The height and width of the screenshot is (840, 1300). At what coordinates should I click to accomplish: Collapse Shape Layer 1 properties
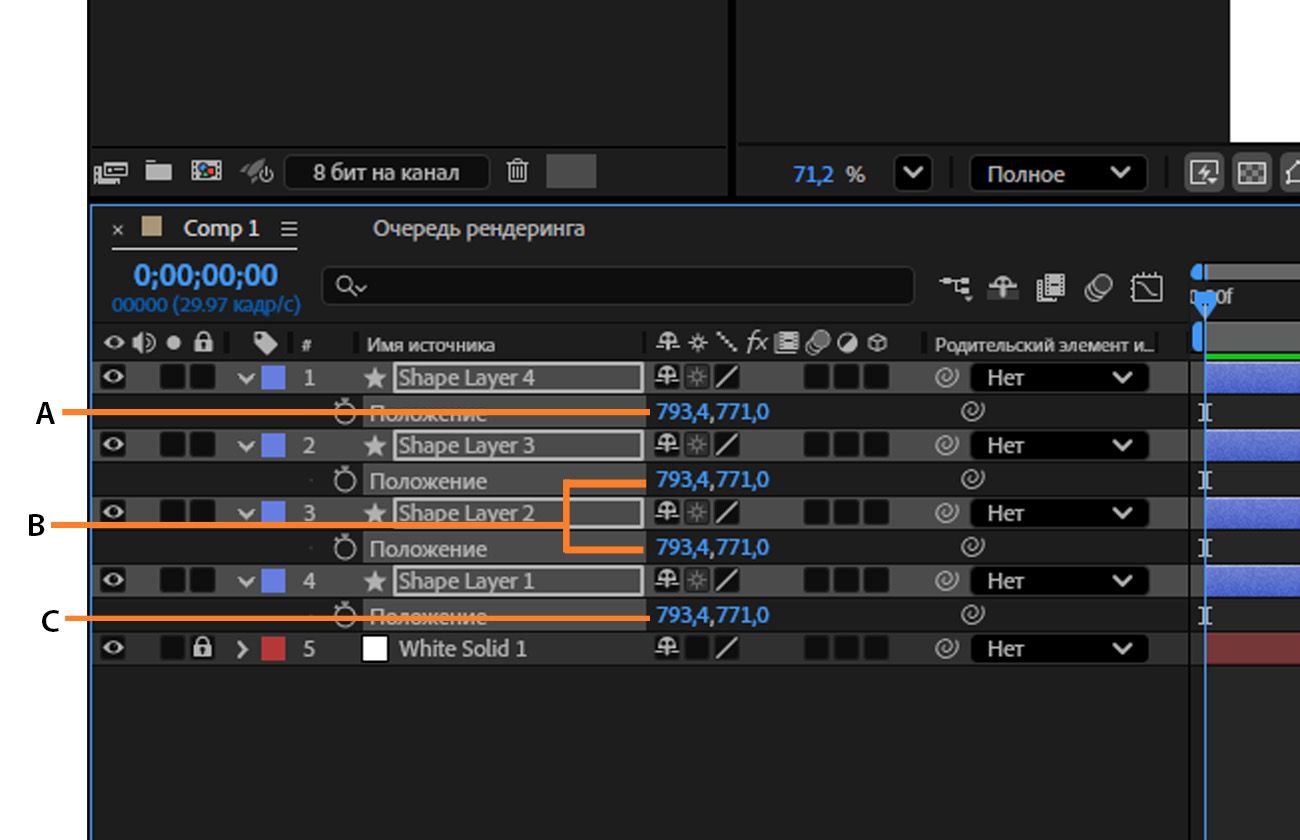coord(245,581)
